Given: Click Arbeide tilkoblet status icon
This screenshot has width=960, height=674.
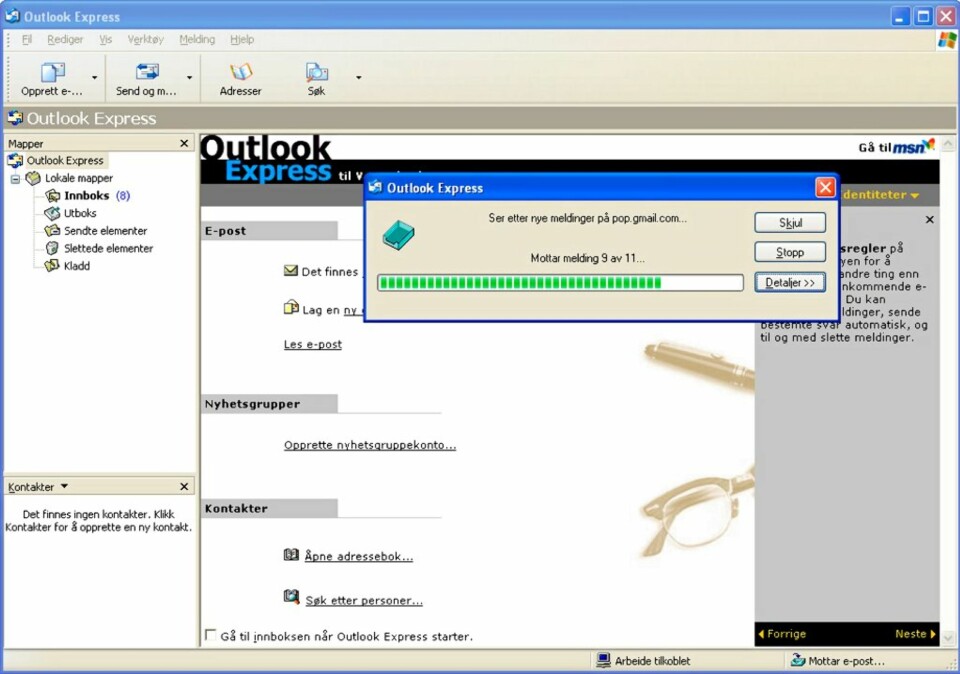Looking at the screenshot, I should [604, 660].
